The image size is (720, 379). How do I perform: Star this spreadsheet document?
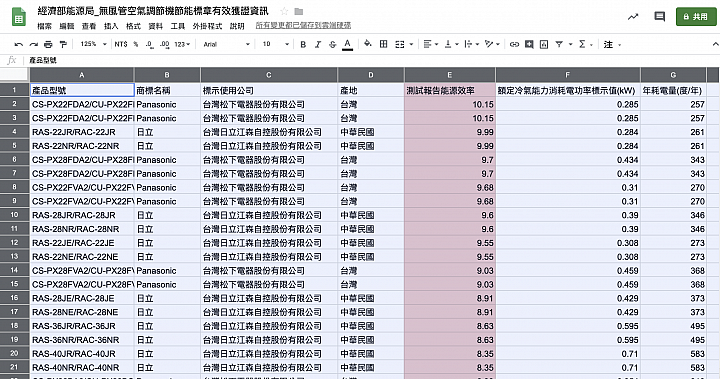click(284, 11)
